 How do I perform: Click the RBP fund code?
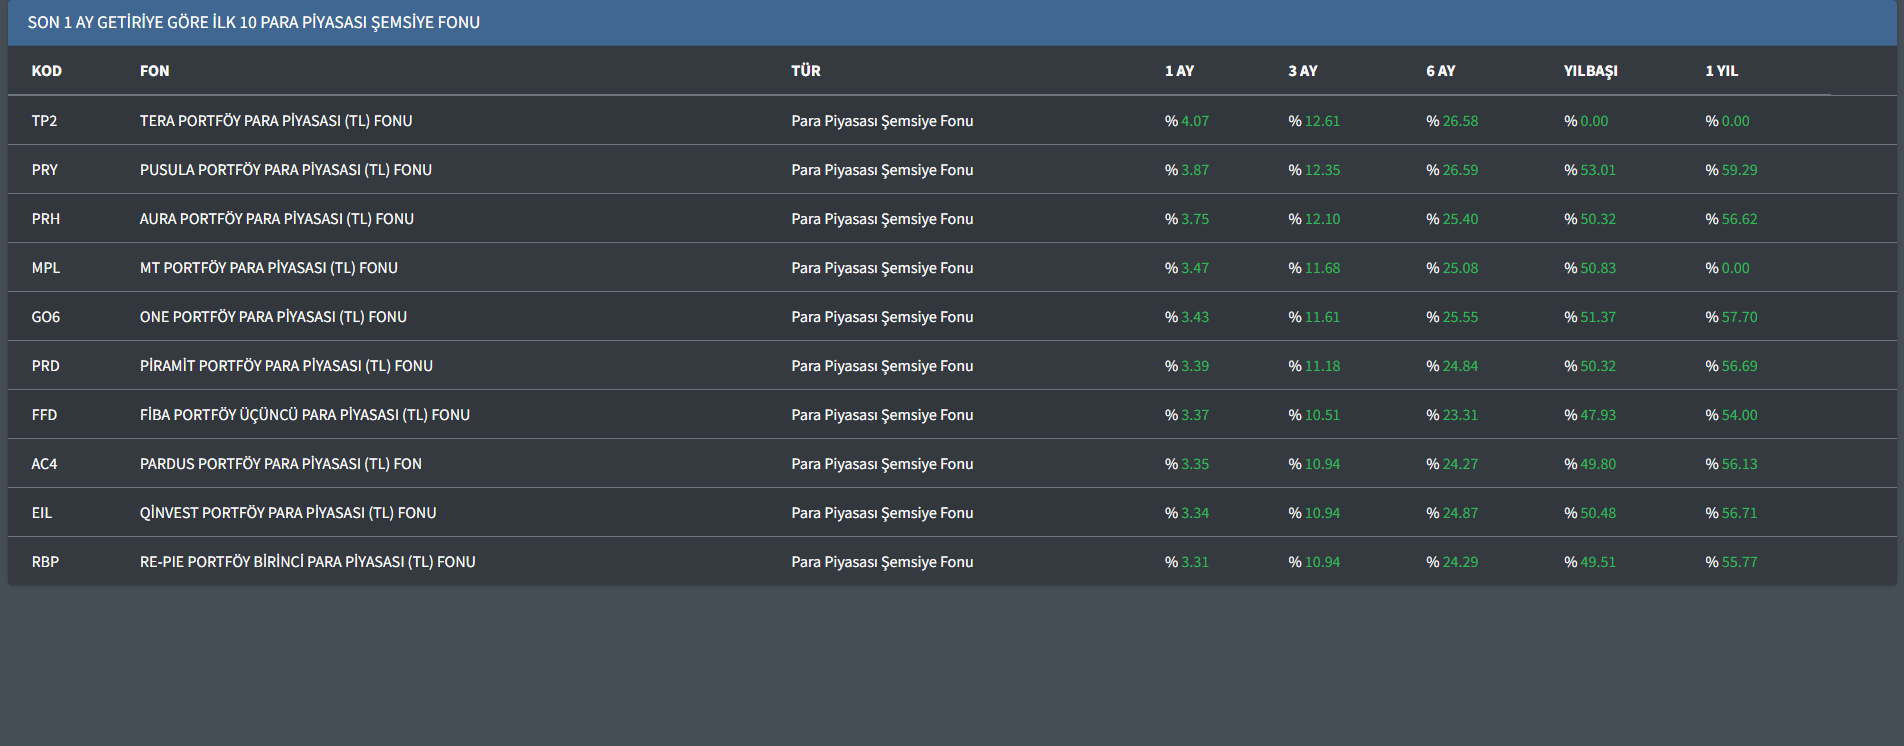[45, 562]
